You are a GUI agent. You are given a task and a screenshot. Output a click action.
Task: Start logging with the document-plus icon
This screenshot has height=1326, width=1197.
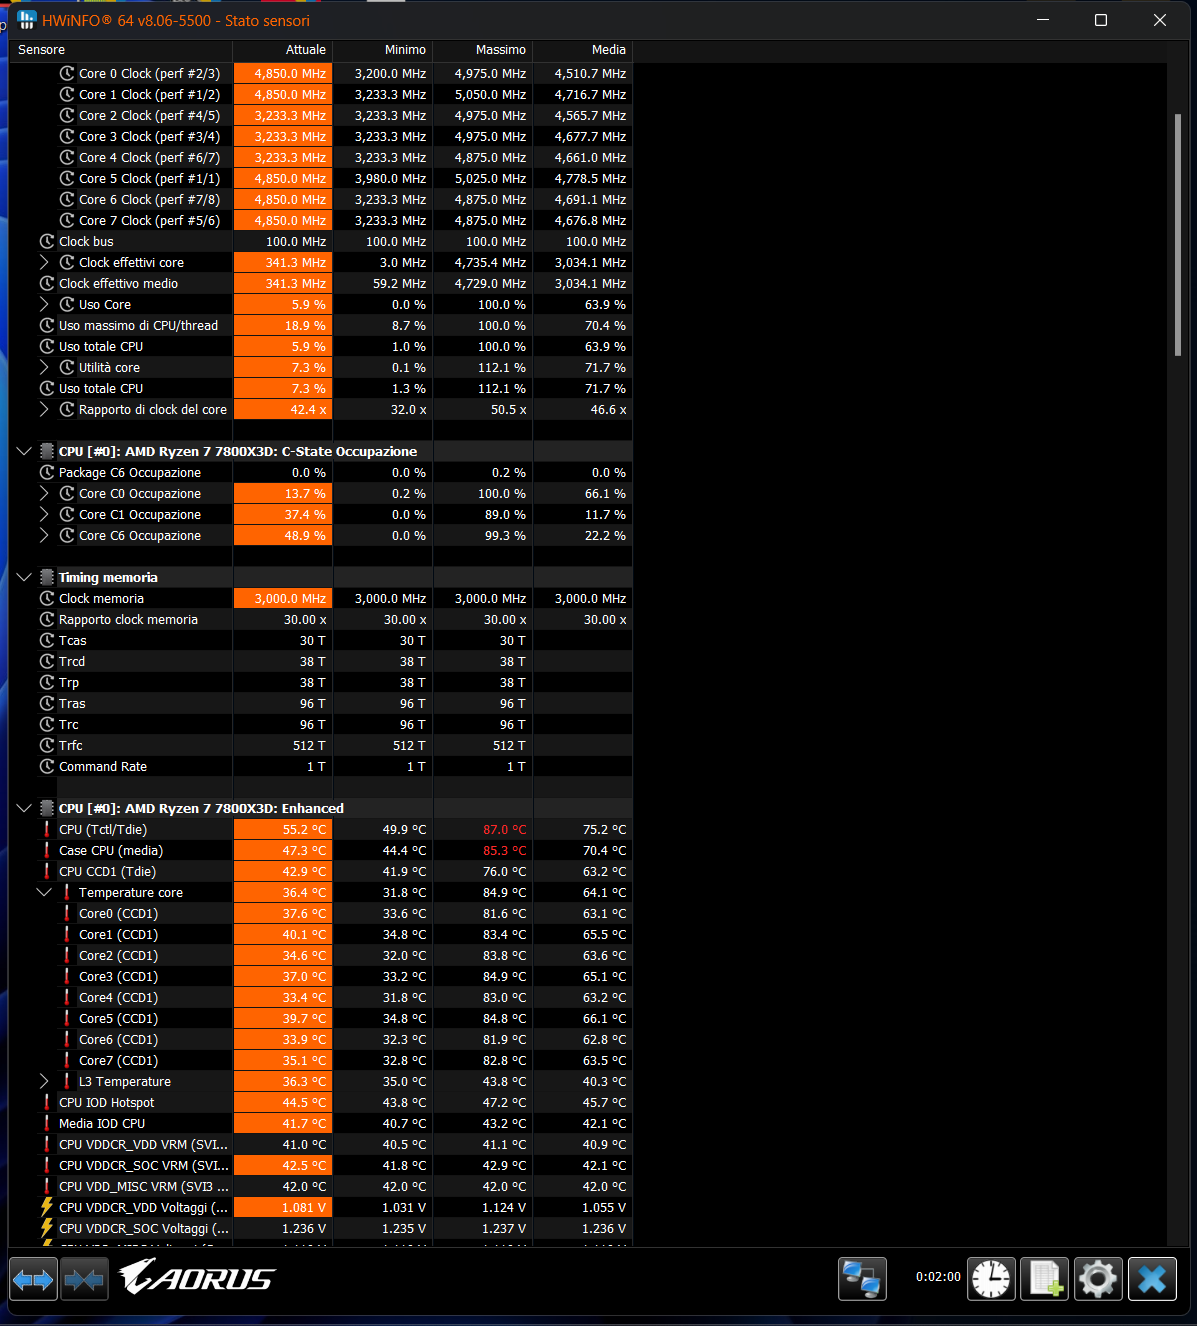1045,1279
